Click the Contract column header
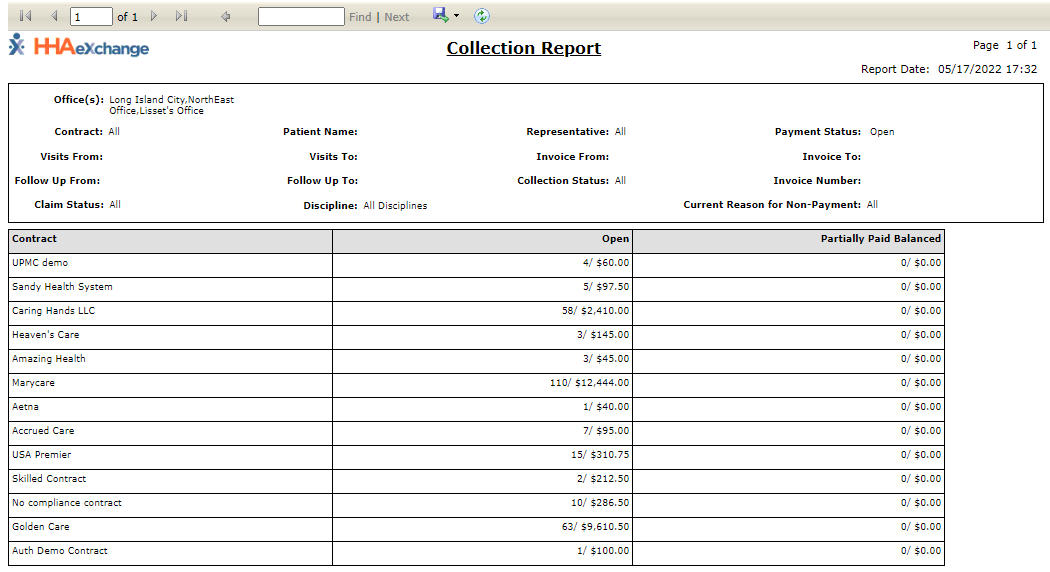 34,239
